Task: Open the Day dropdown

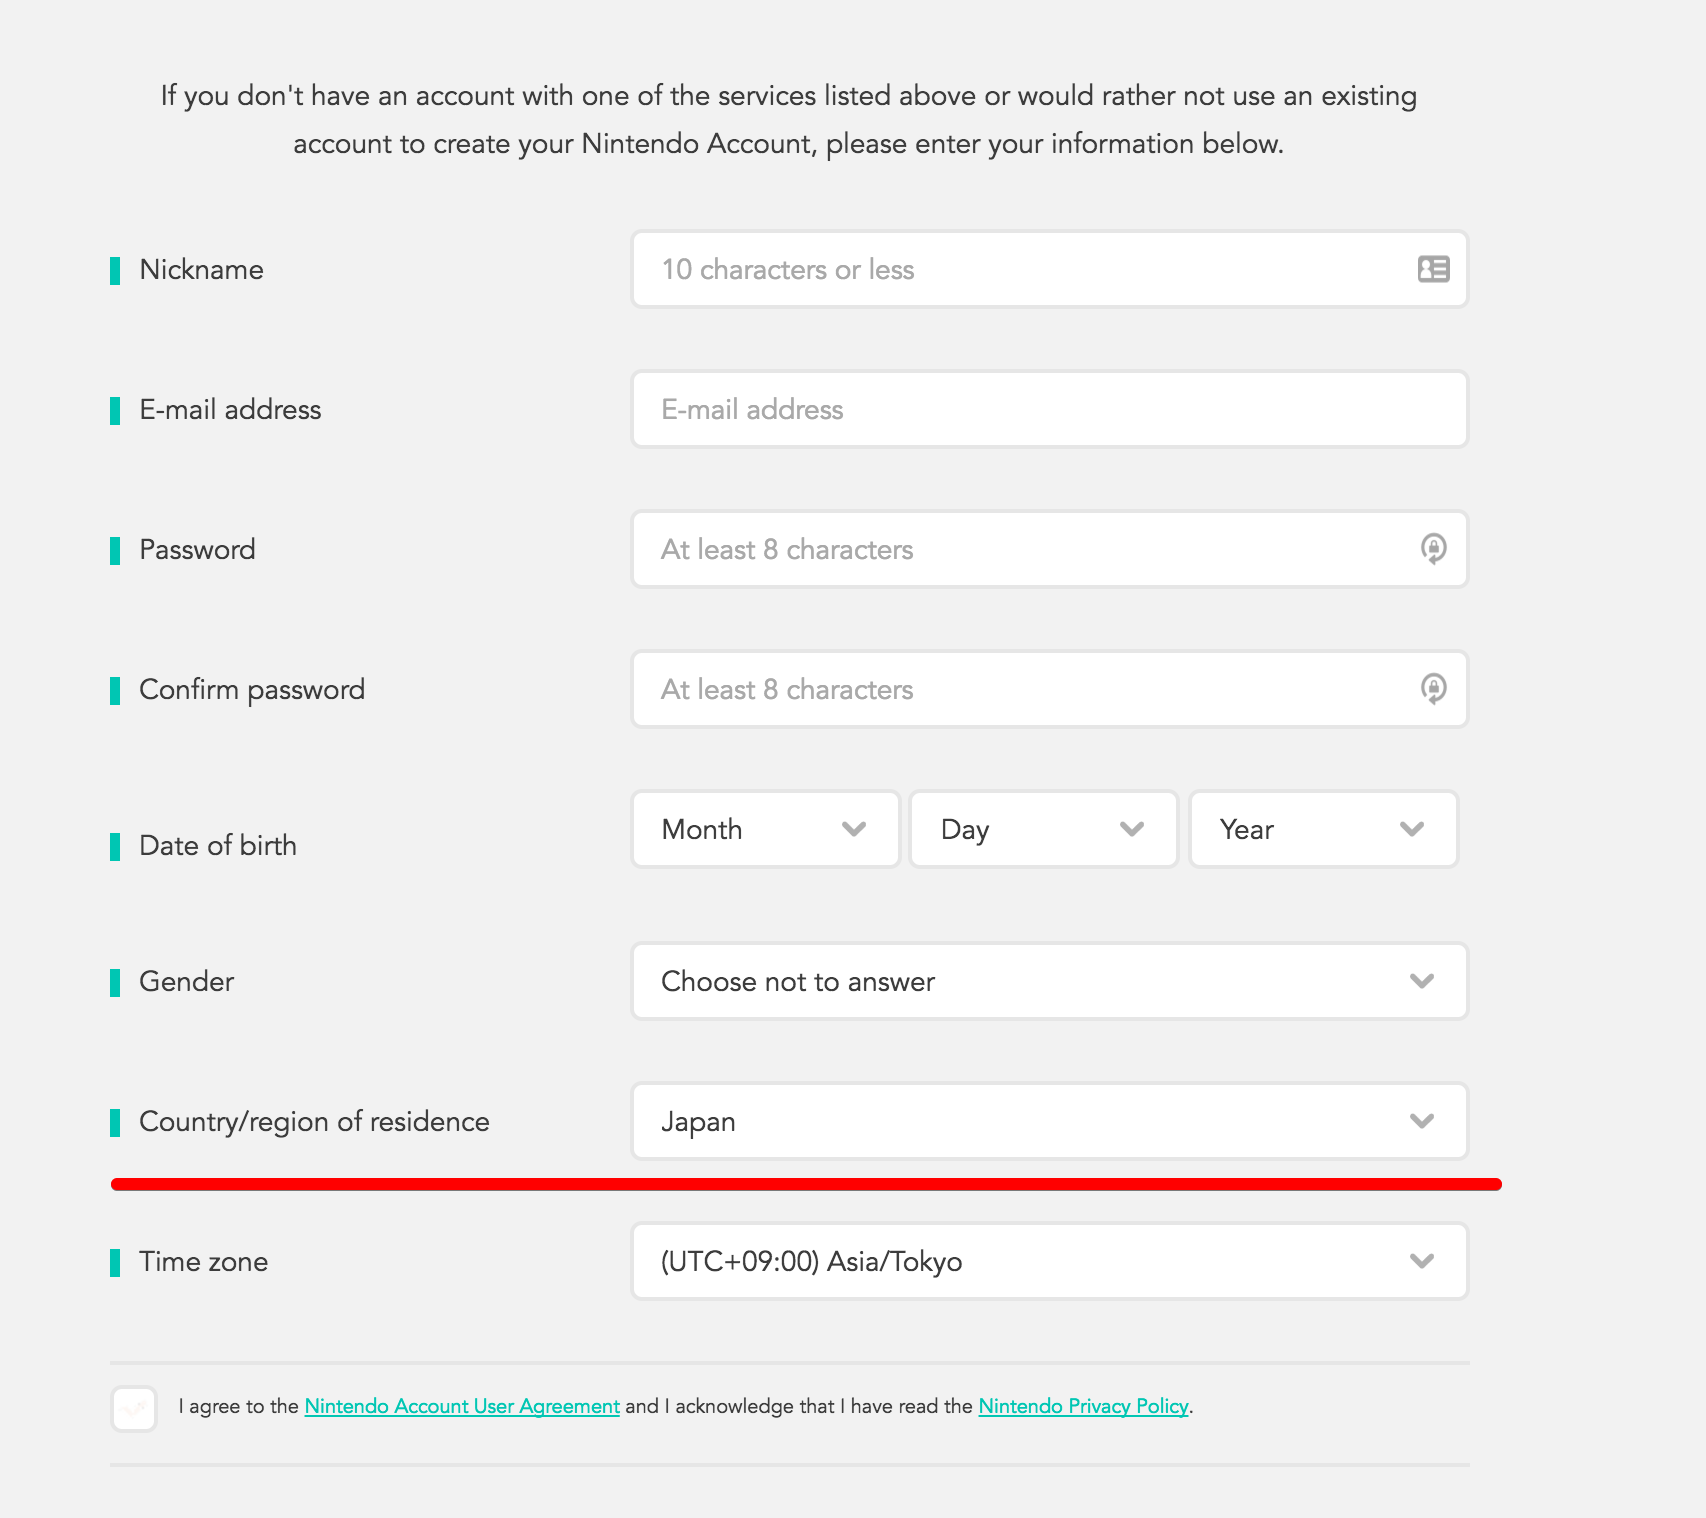Action: click(x=1044, y=829)
